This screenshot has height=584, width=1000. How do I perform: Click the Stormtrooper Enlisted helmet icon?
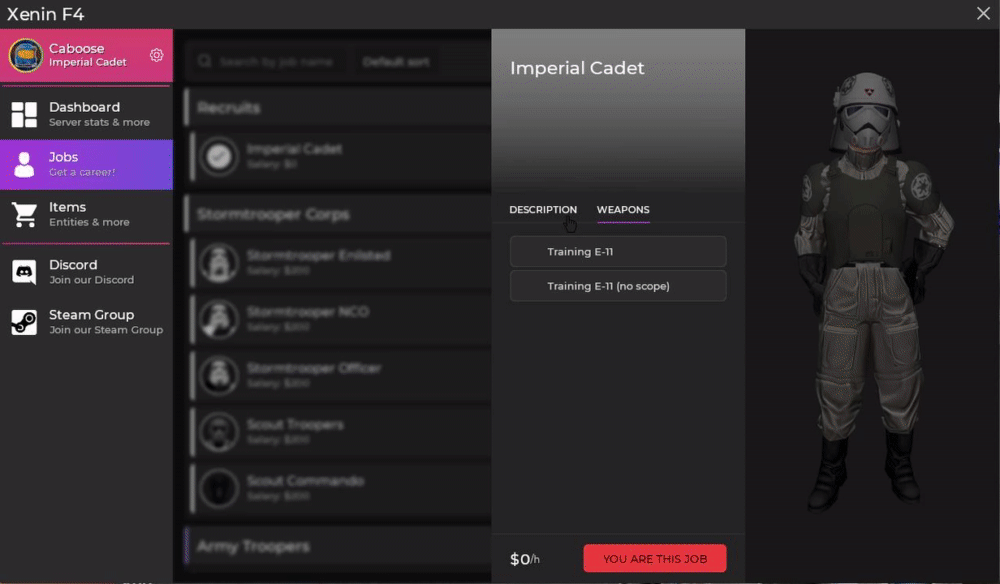tap(219, 263)
